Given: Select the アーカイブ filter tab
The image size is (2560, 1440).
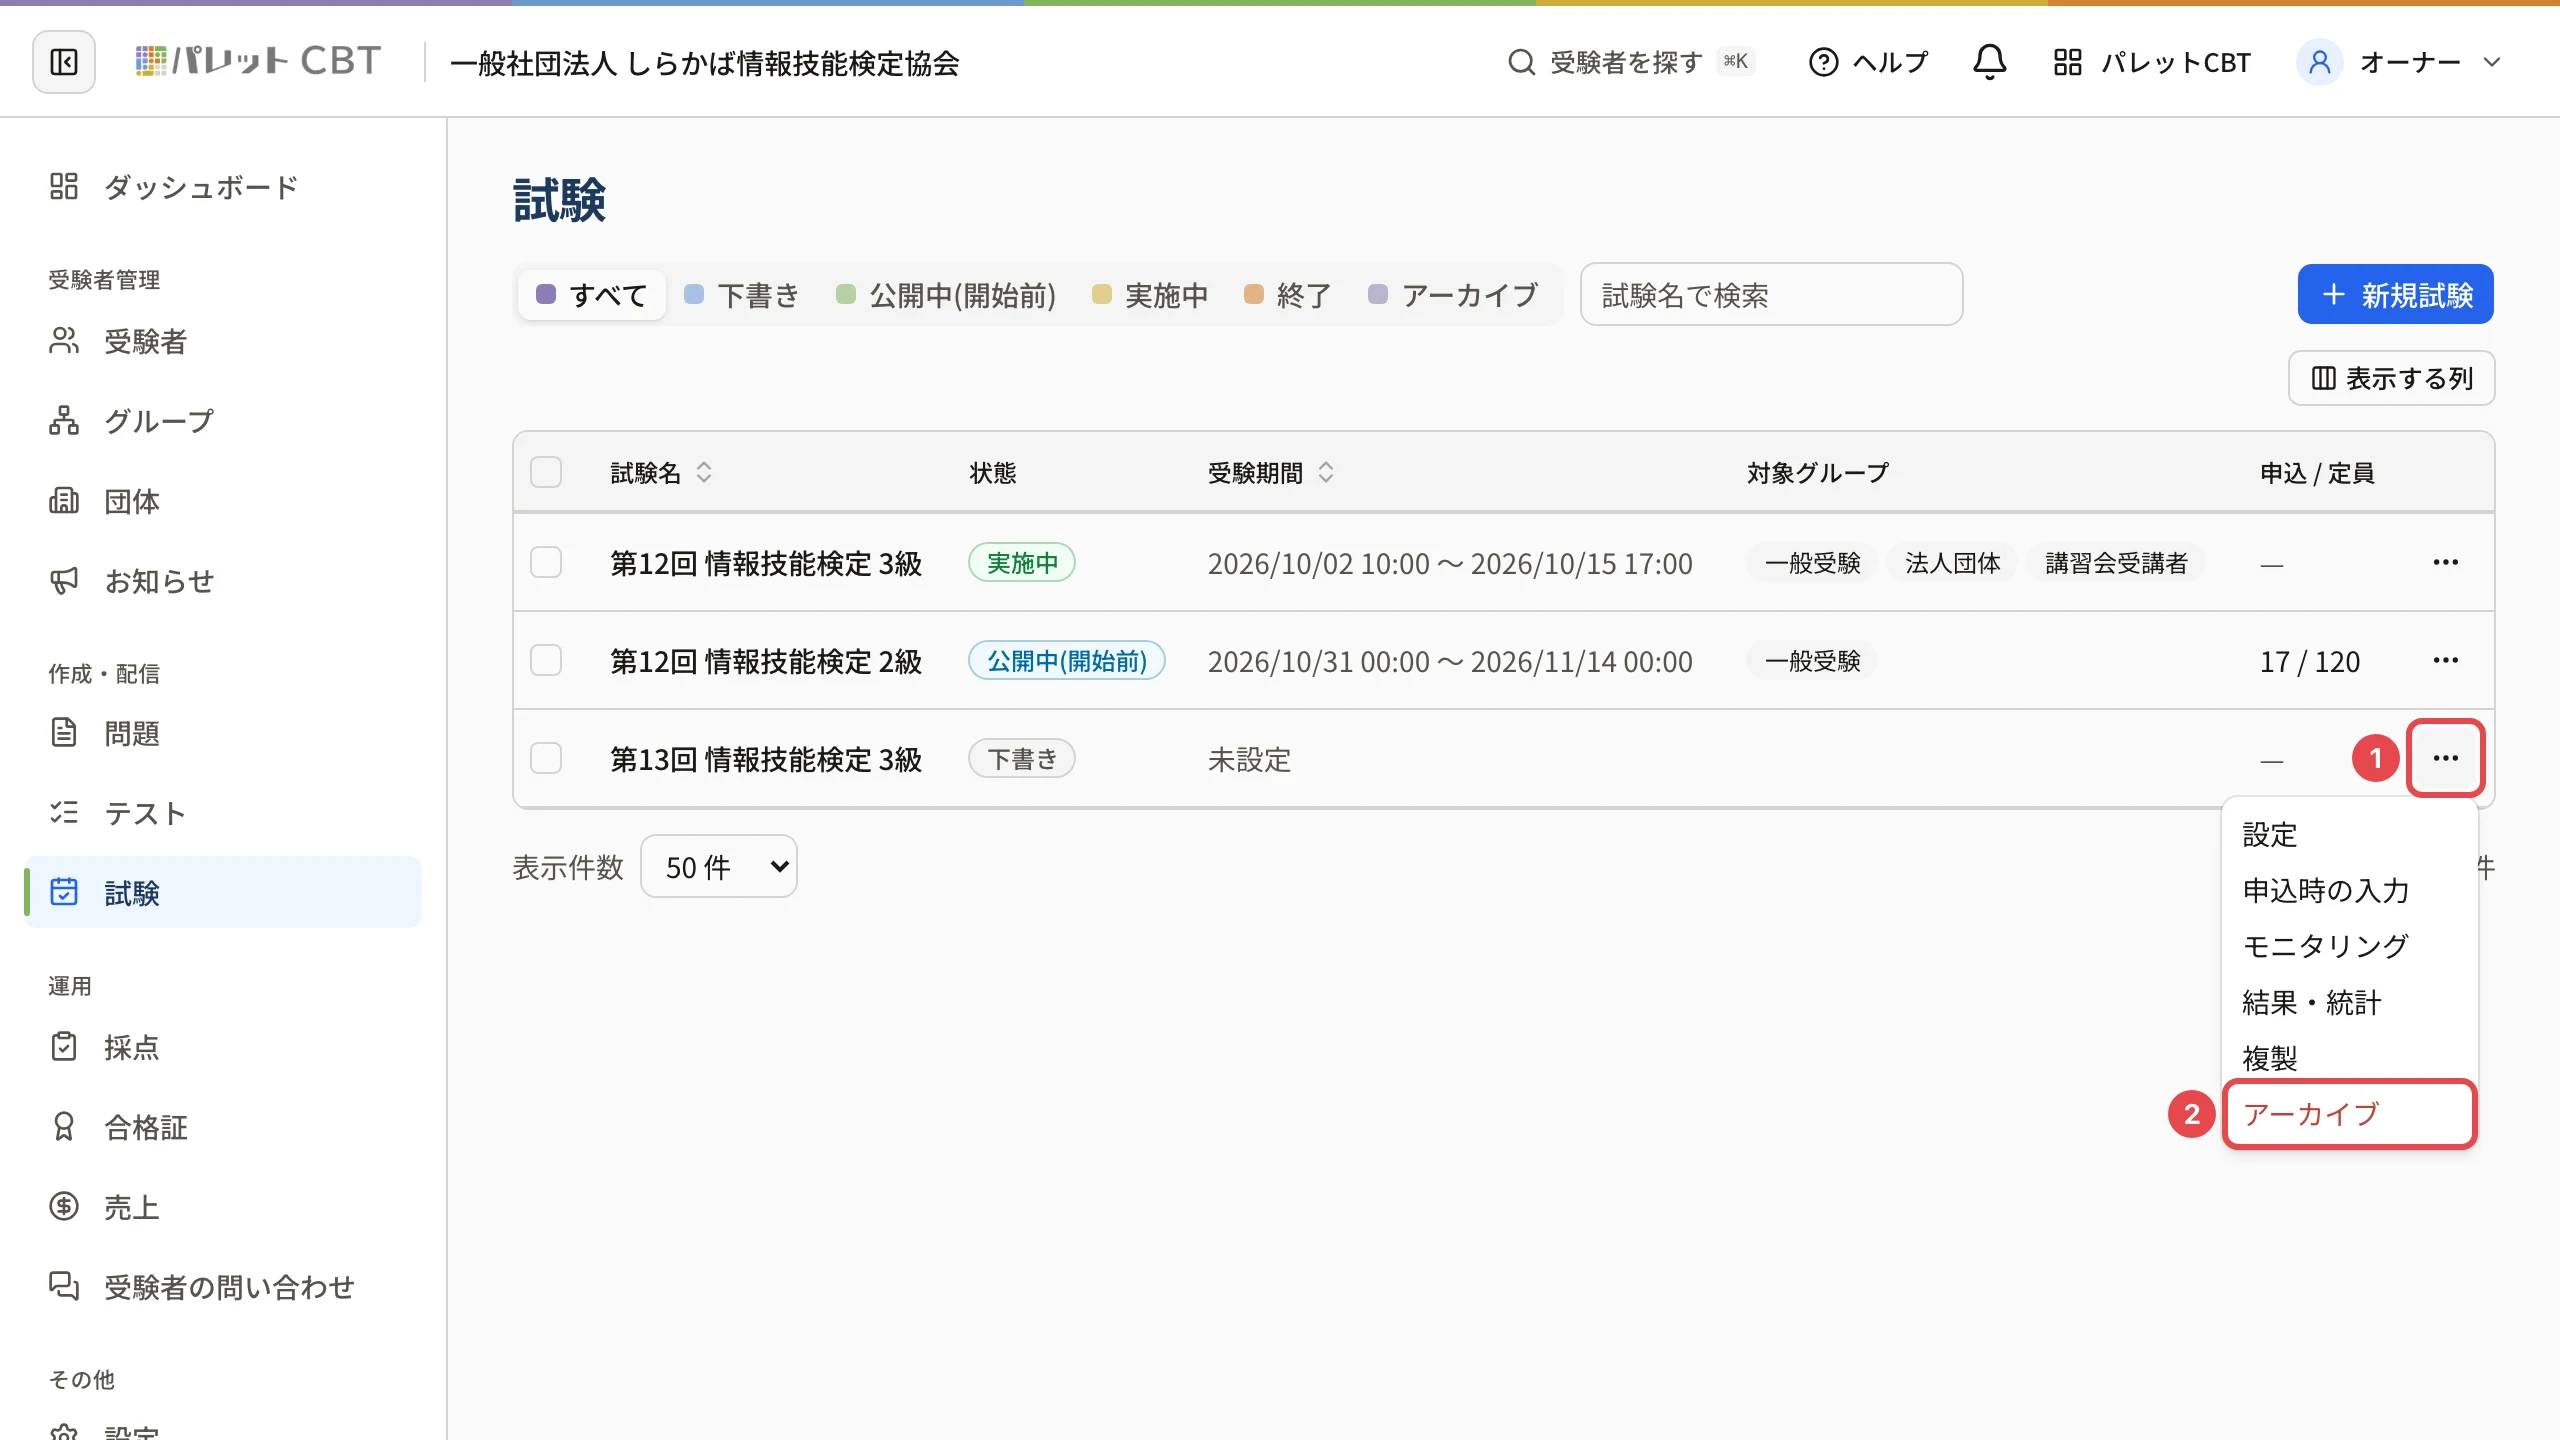Looking at the screenshot, I should click(1454, 295).
